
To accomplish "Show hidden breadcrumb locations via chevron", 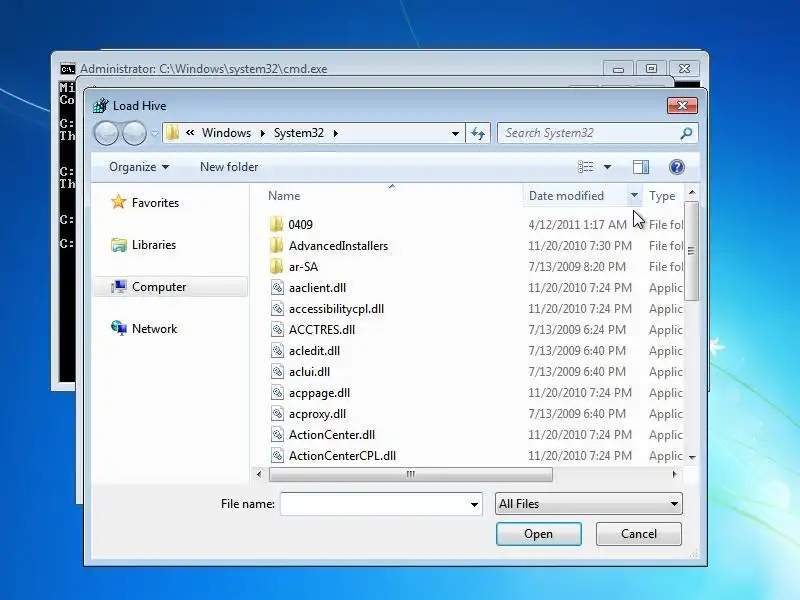I will click(190, 133).
